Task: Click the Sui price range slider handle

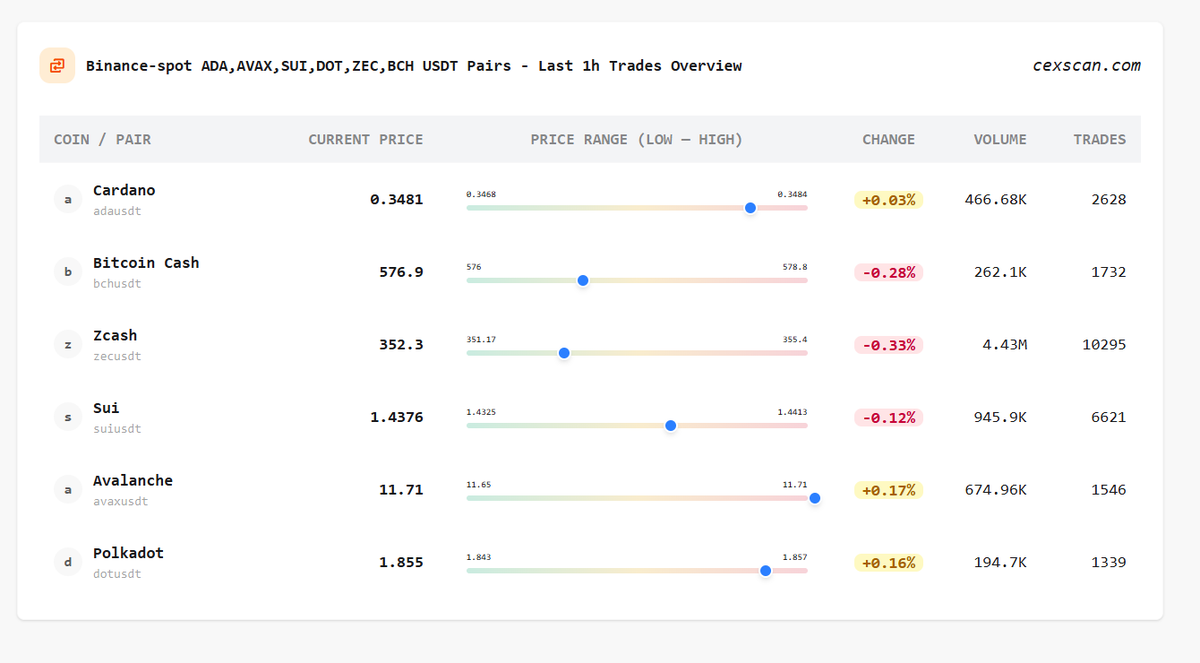Action: click(671, 425)
